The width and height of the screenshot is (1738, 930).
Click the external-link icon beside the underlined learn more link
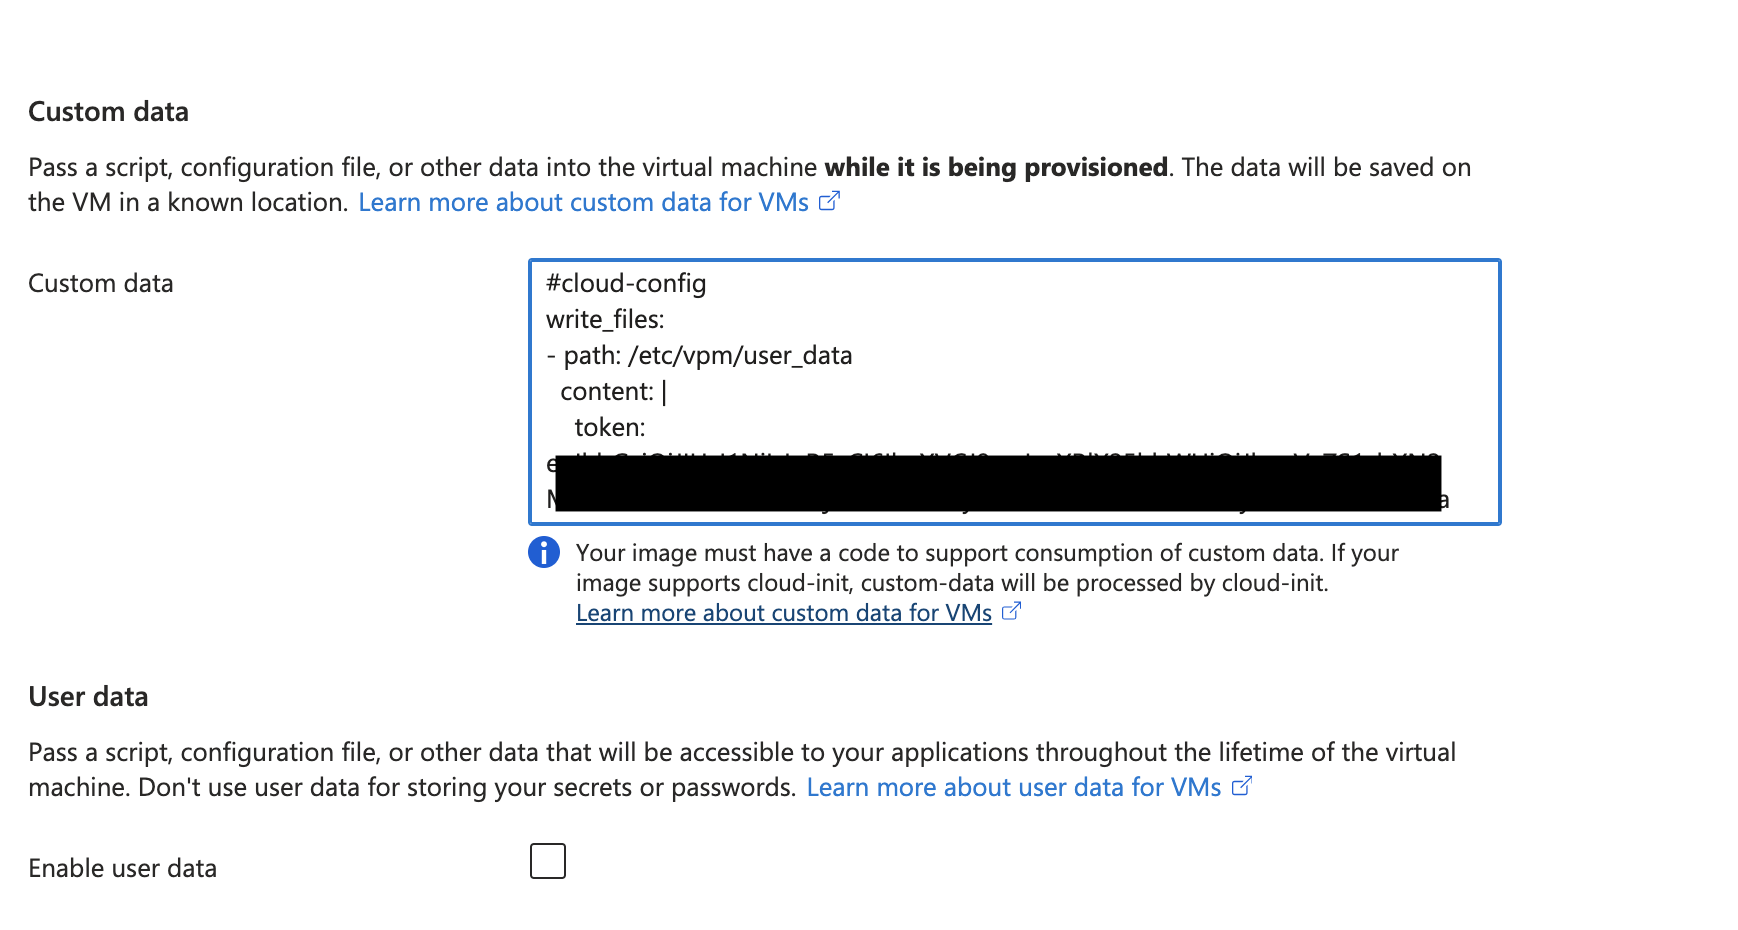point(1010,611)
